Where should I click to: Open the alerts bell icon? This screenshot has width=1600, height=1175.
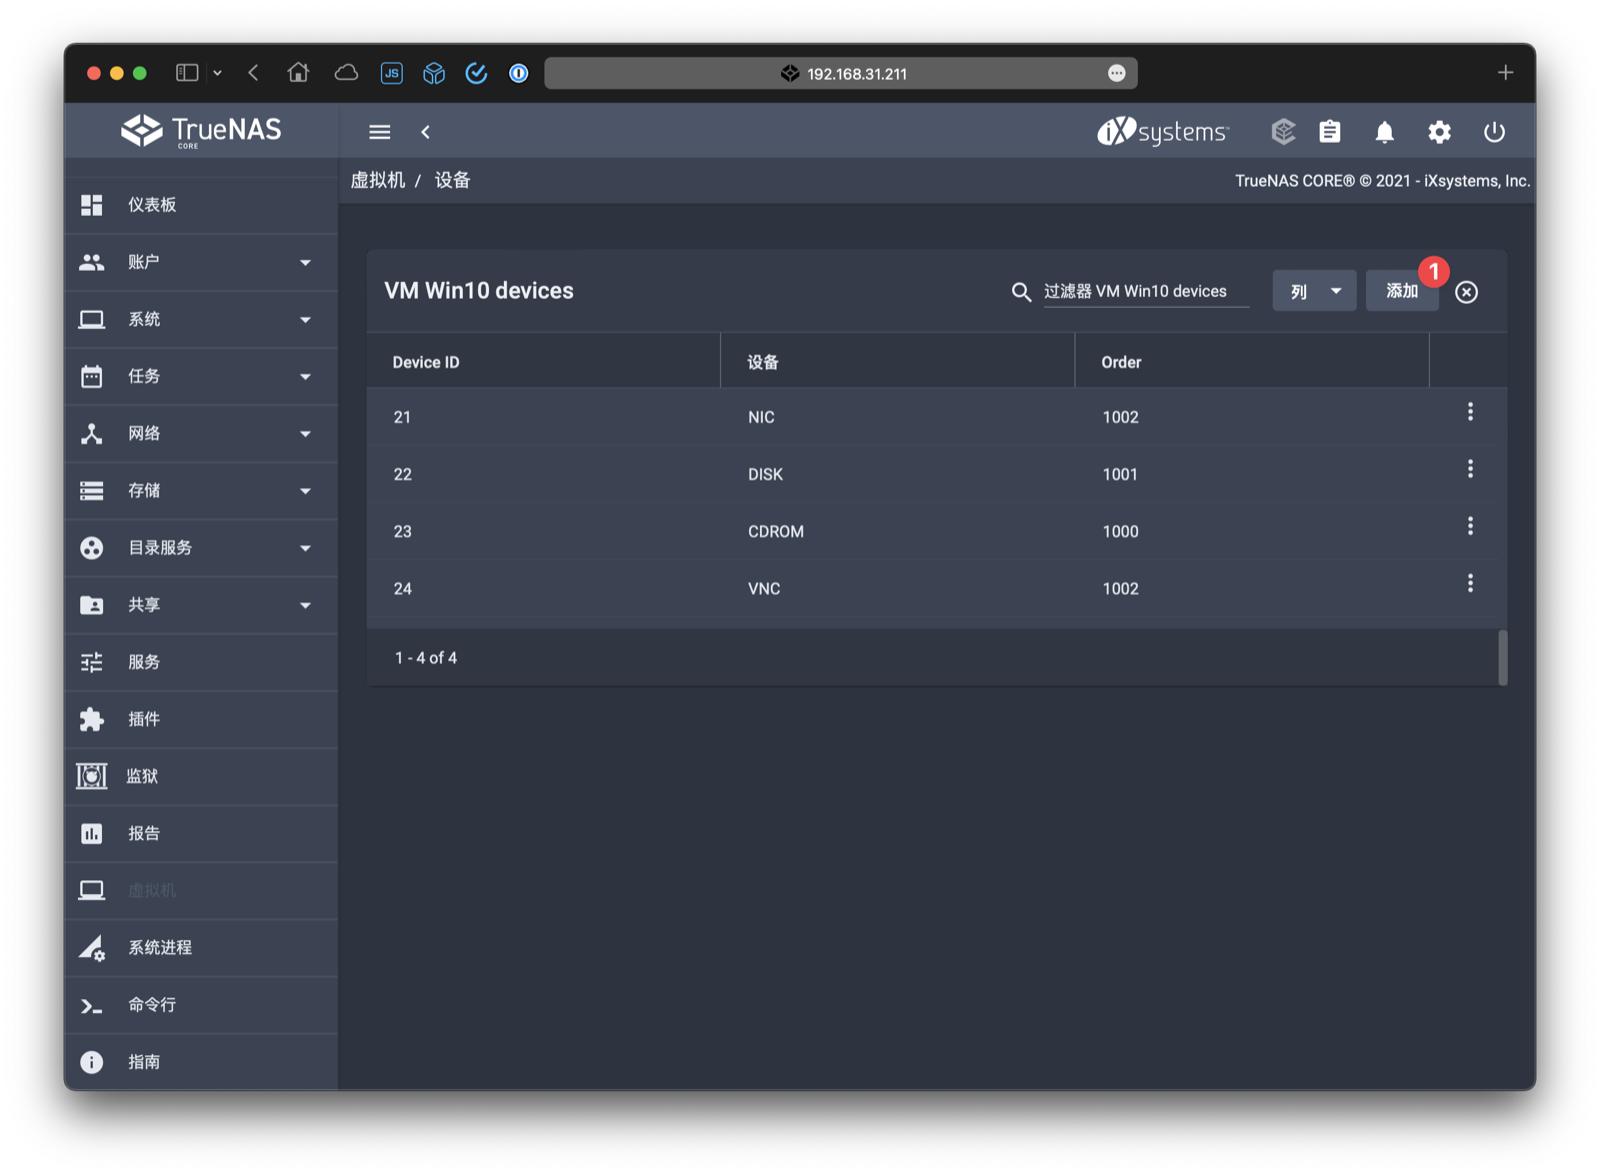pyautogui.click(x=1386, y=131)
